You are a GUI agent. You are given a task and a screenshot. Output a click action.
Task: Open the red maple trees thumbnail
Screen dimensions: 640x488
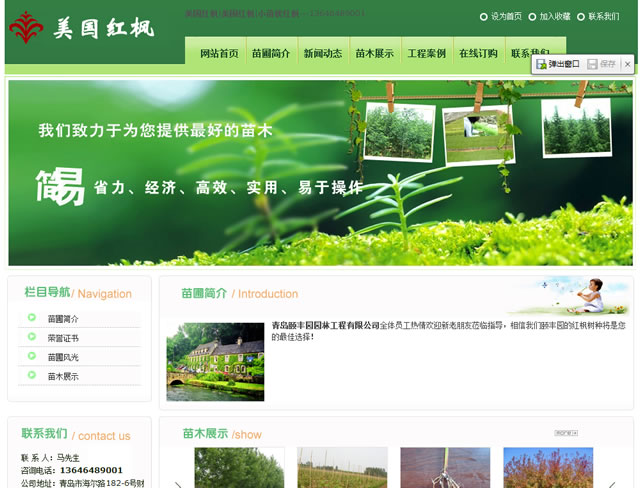tap(547, 468)
